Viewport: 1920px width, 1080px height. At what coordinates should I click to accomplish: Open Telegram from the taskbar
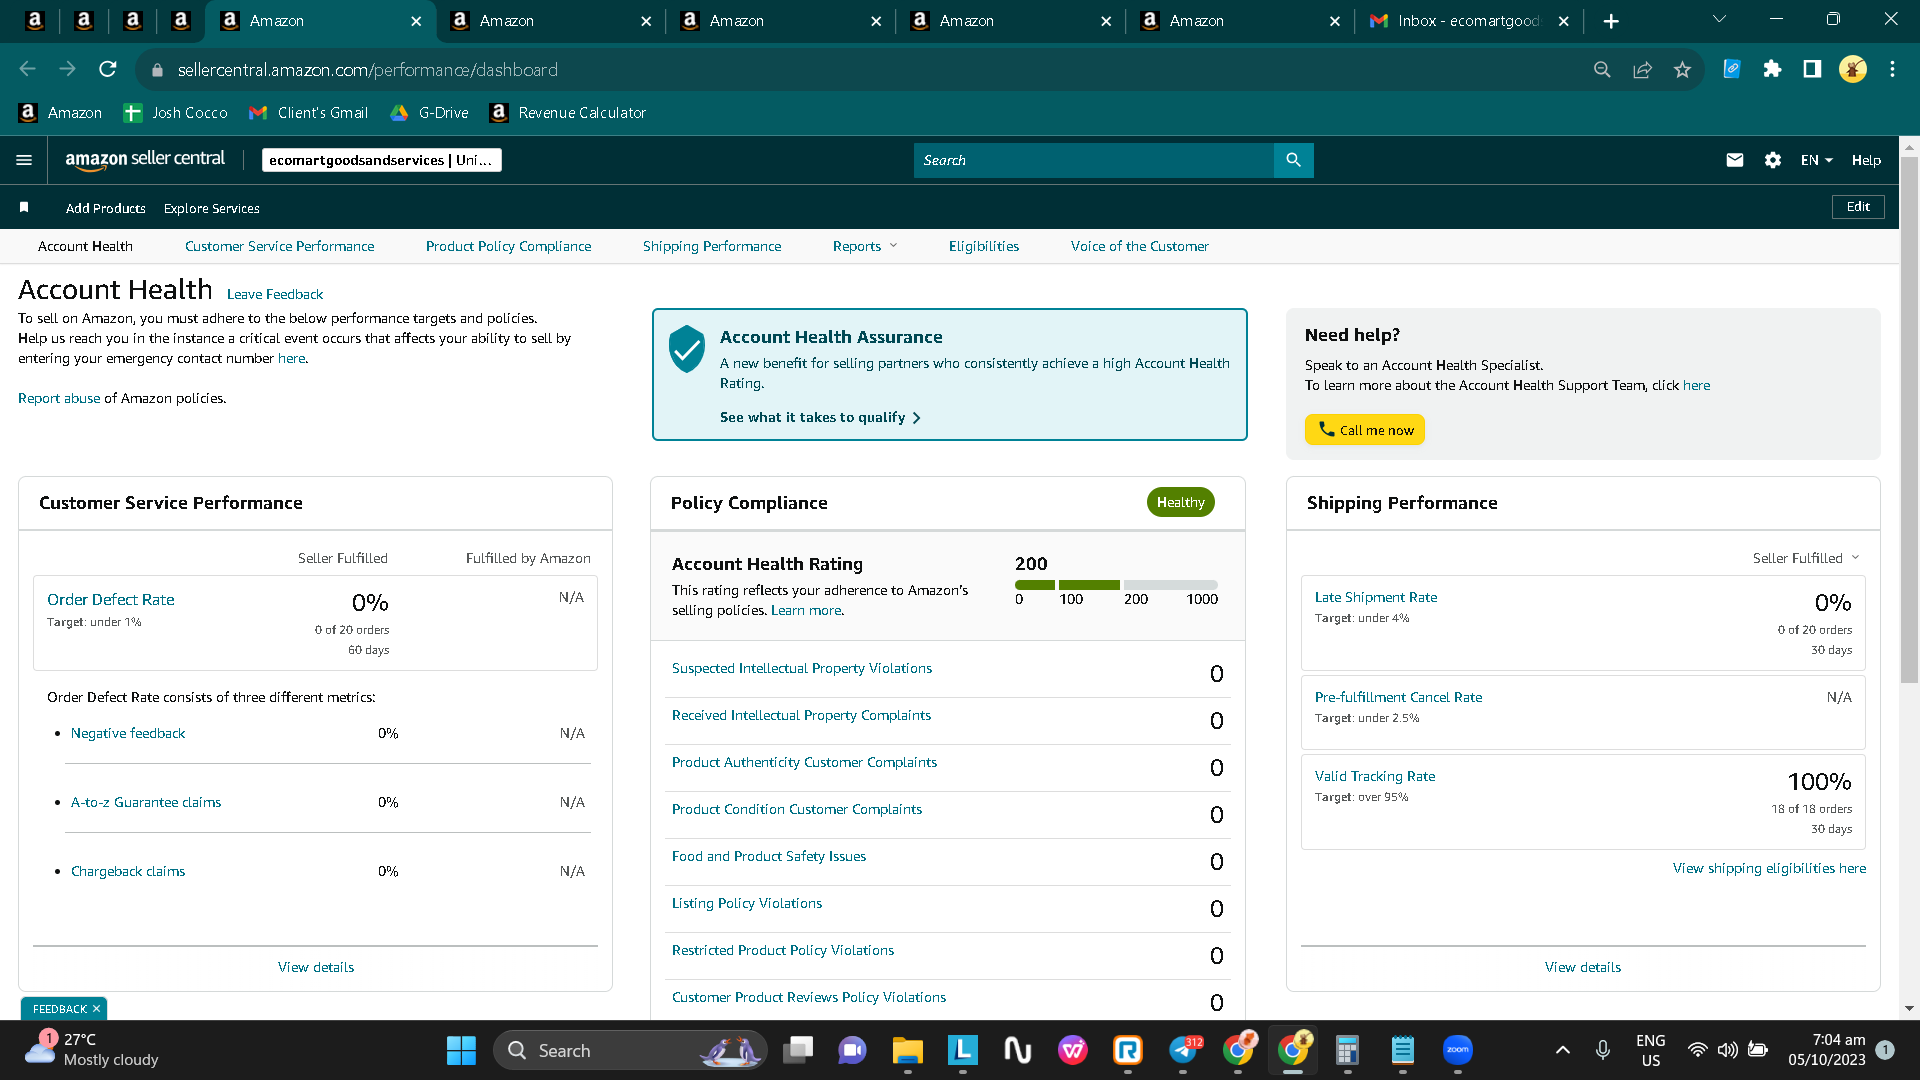click(x=1184, y=1050)
